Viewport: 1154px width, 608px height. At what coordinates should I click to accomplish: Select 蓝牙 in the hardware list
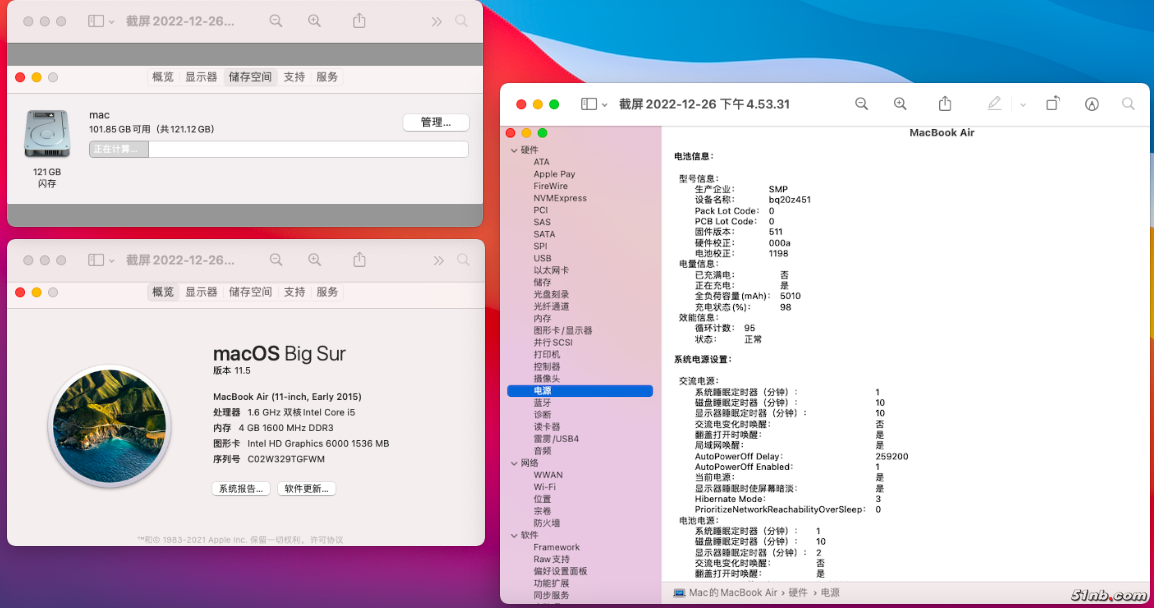pyautogui.click(x=542, y=403)
